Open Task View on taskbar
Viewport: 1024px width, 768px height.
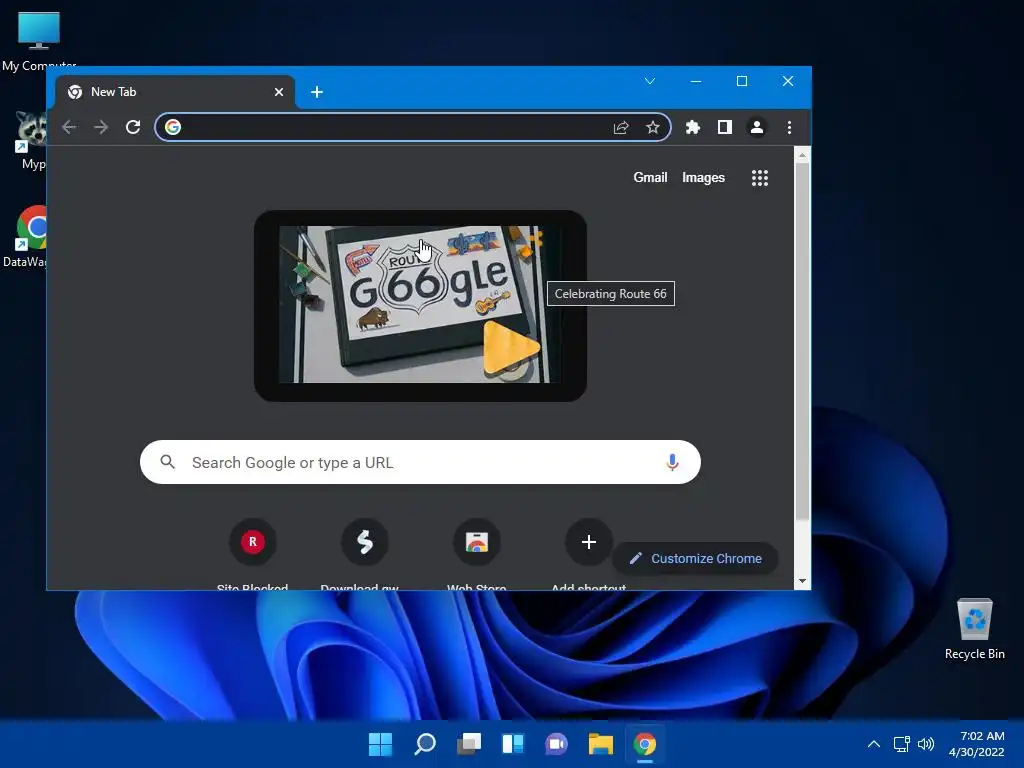[x=469, y=744]
